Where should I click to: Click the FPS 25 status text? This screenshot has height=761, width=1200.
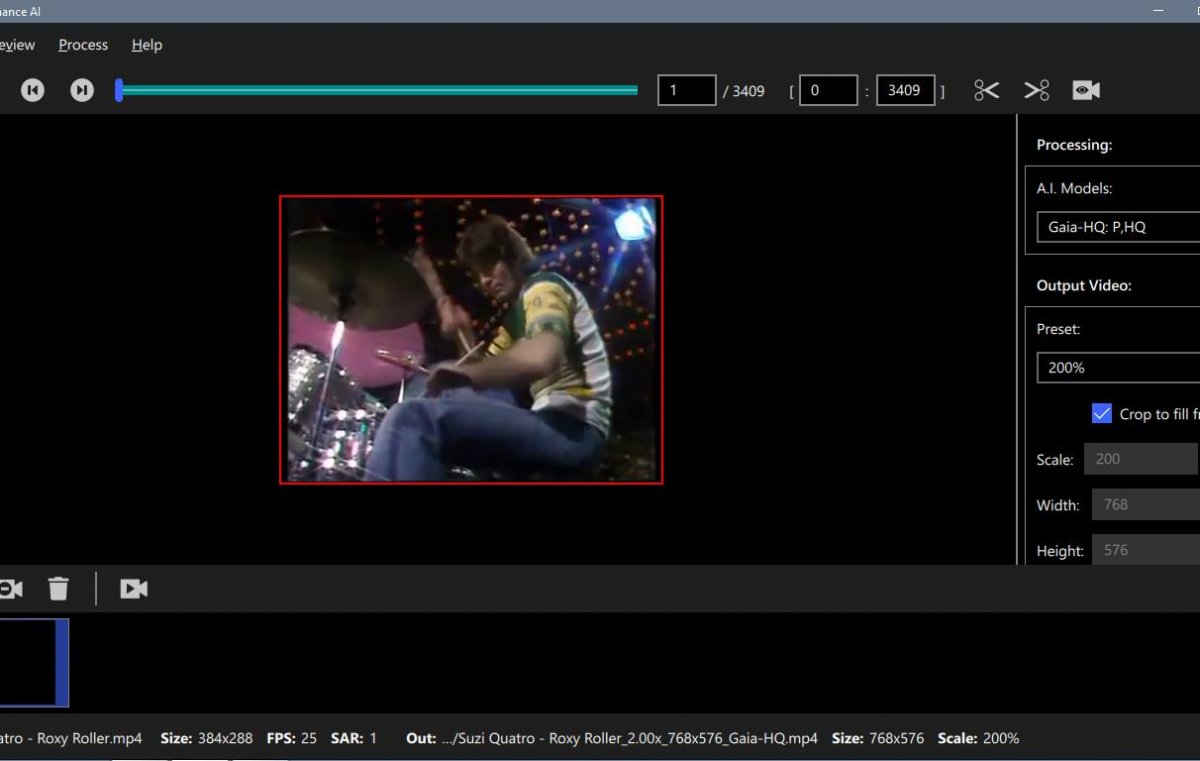(x=292, y=738)
